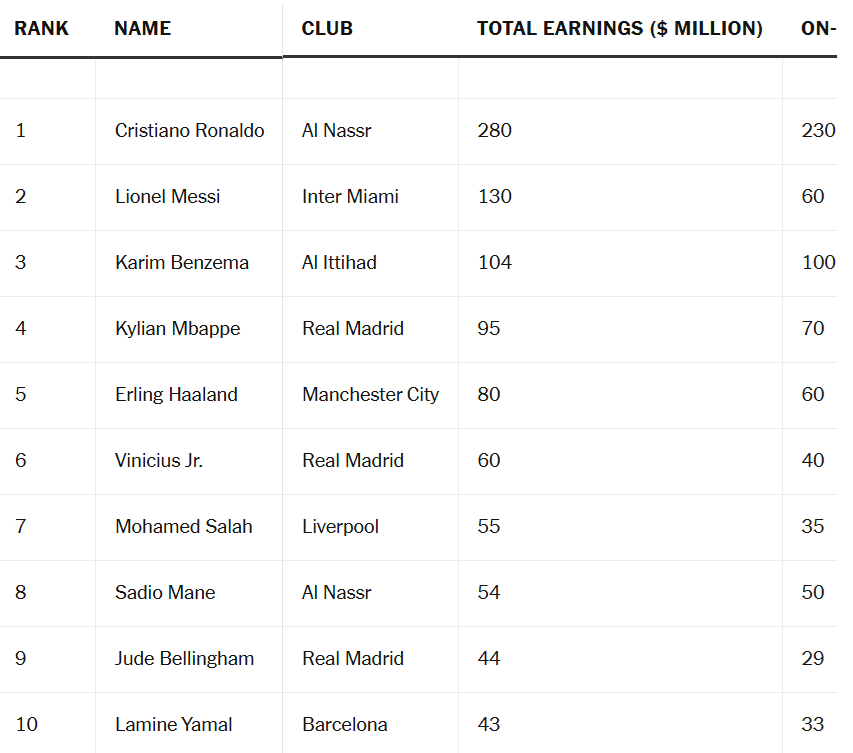853x753 pixels.
Task: Click on Karim Benzema's name
Action: point(181,263)
